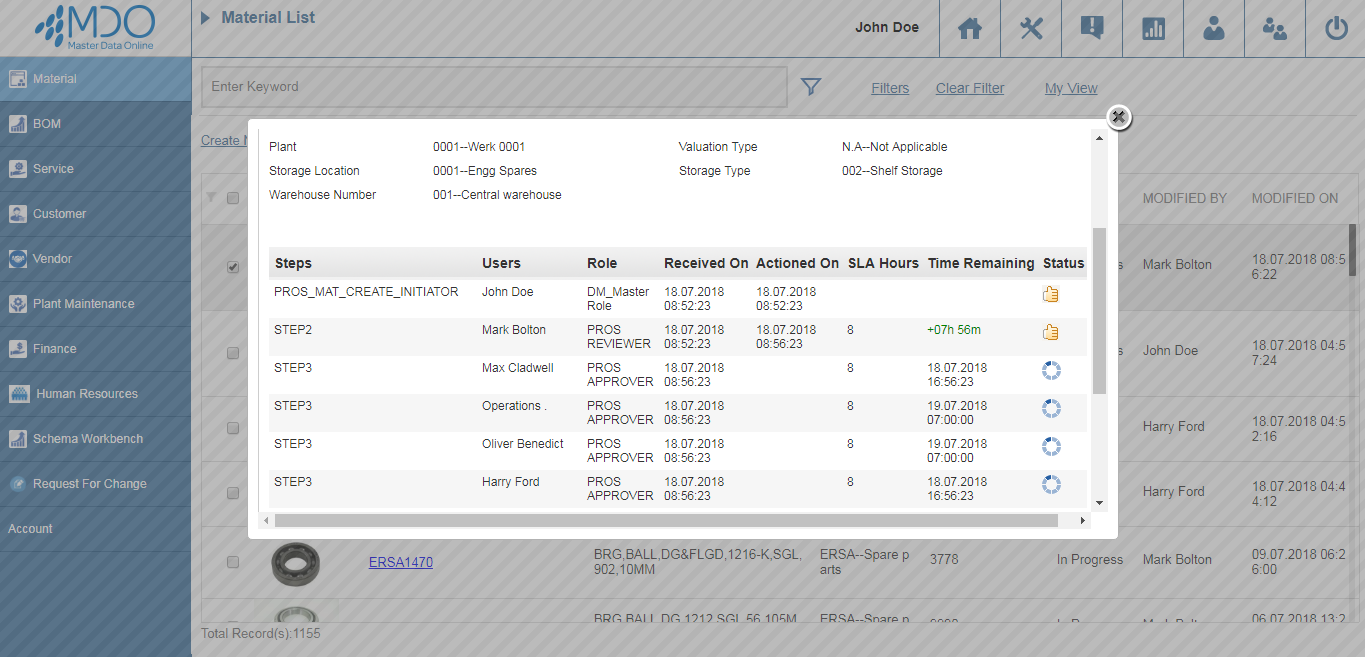1365x657 pixels.
Task: Open the ERSA1470 material link
Action: click(x=400, y=562)
